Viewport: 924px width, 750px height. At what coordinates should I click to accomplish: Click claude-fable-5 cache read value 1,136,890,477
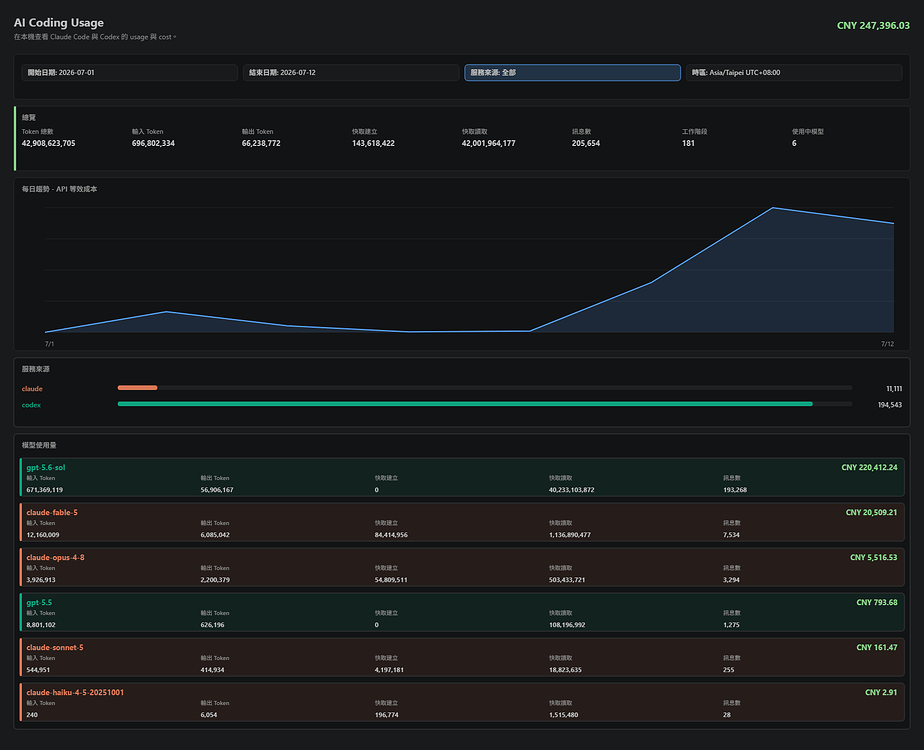tap(570, 535)
